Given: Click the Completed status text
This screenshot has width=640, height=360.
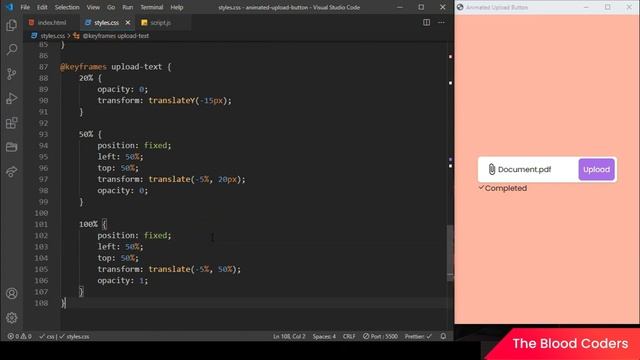Looking at the screenshot, I should click(x=506, y=188).
